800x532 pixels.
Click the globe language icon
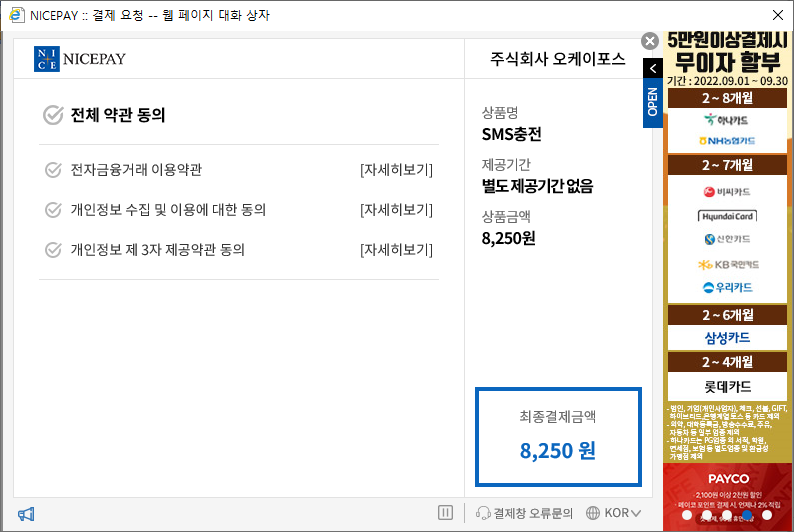pyautogui.click(x=594, y=513)
